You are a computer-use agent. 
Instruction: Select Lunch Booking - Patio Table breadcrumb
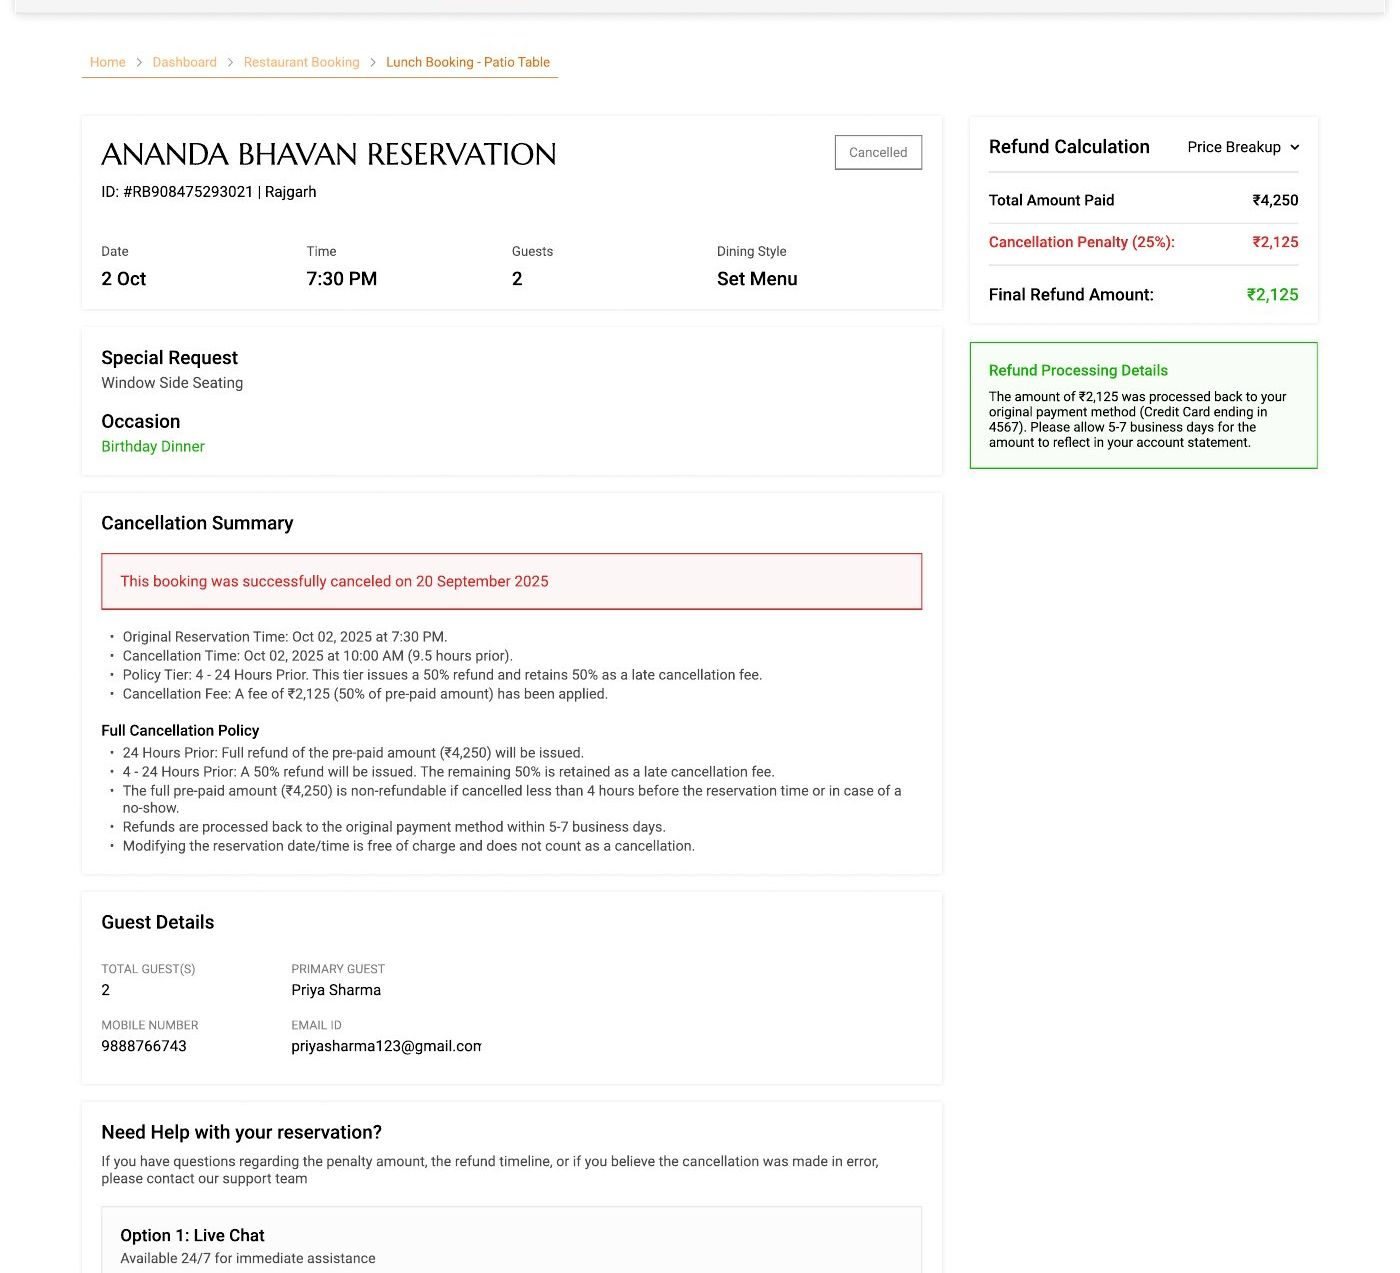(x=468, y=62)
